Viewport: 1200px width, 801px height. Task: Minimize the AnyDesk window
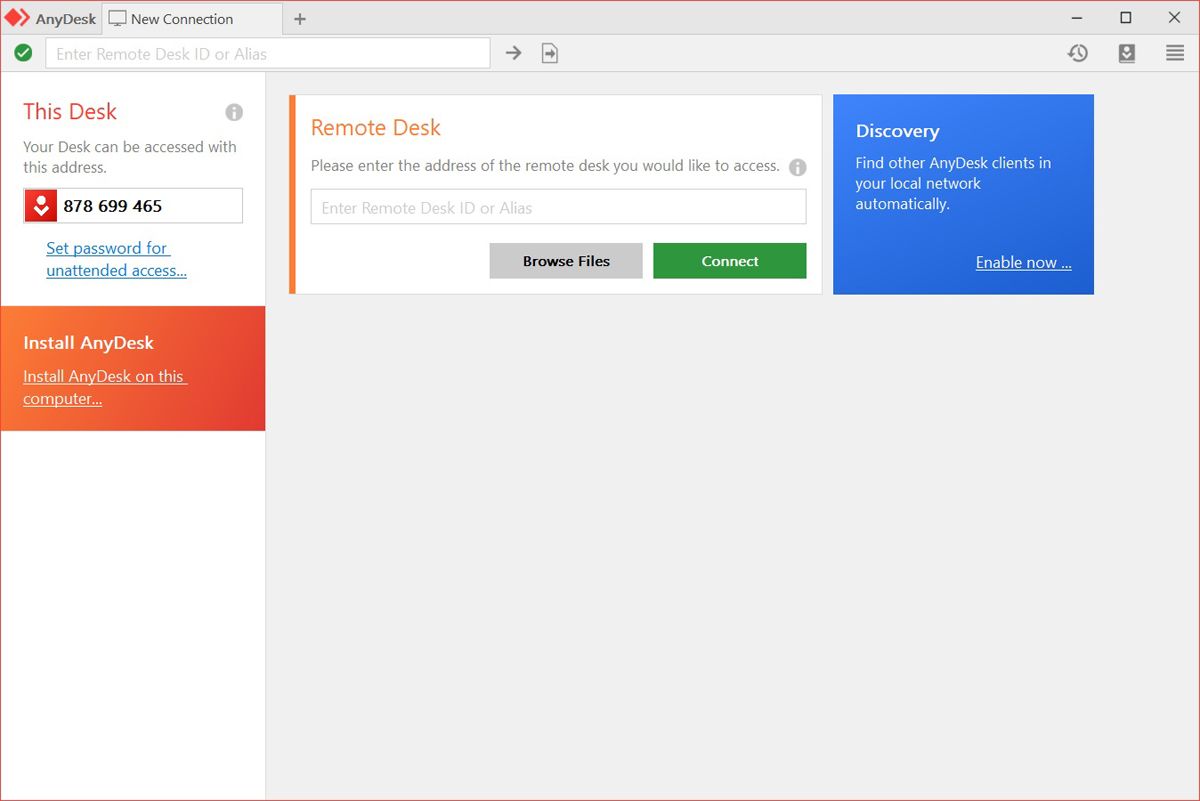coord(1077,18)
